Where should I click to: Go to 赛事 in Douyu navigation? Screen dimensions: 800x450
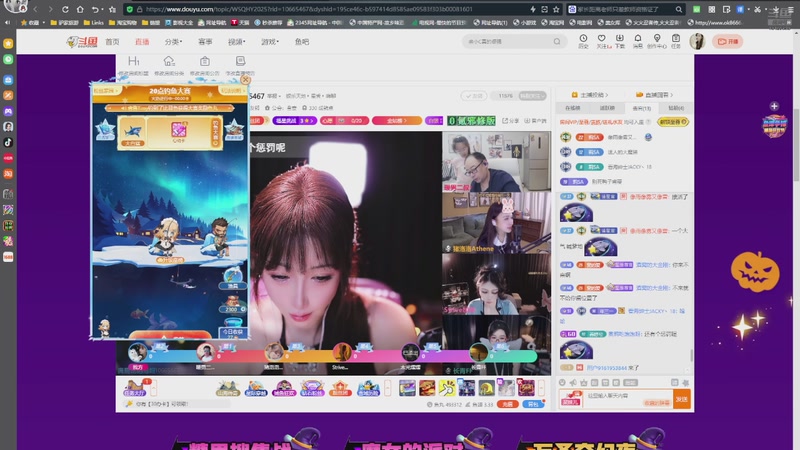tap(205, 42)
